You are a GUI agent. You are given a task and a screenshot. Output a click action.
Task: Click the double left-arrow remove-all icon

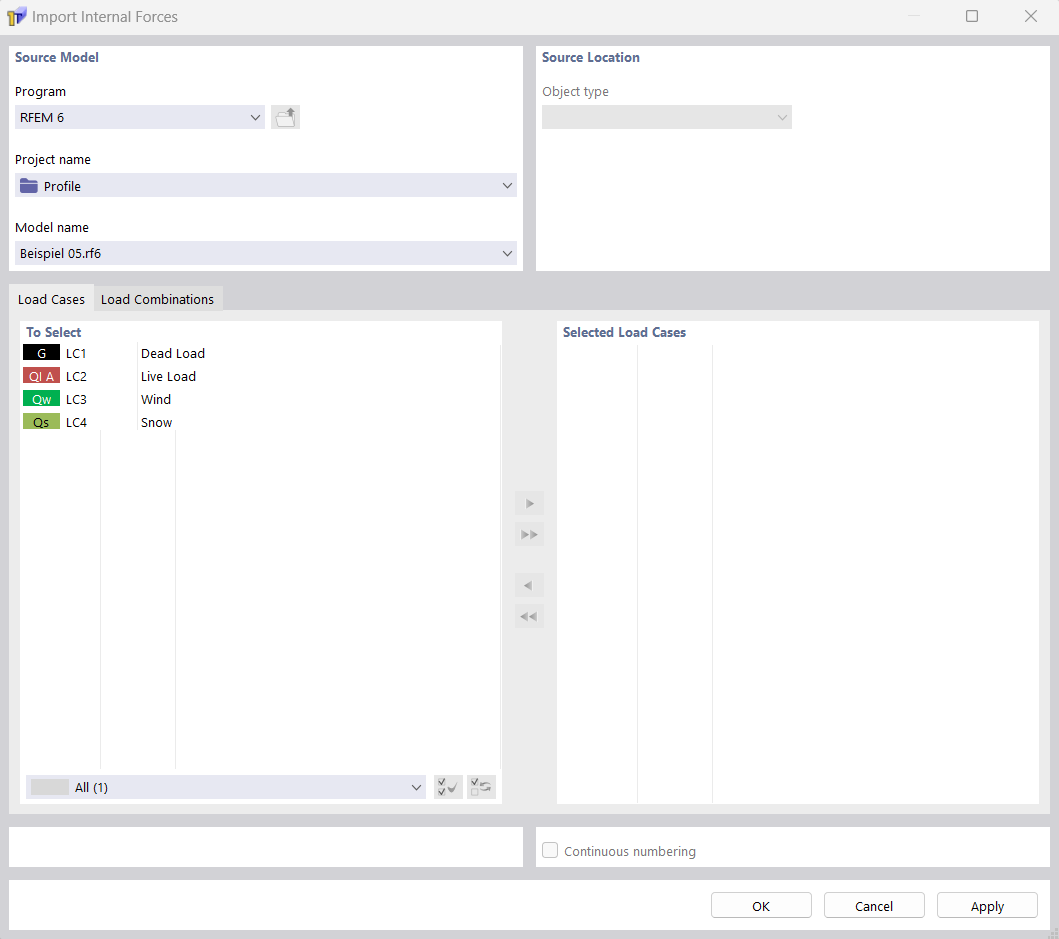pos(529,616)
